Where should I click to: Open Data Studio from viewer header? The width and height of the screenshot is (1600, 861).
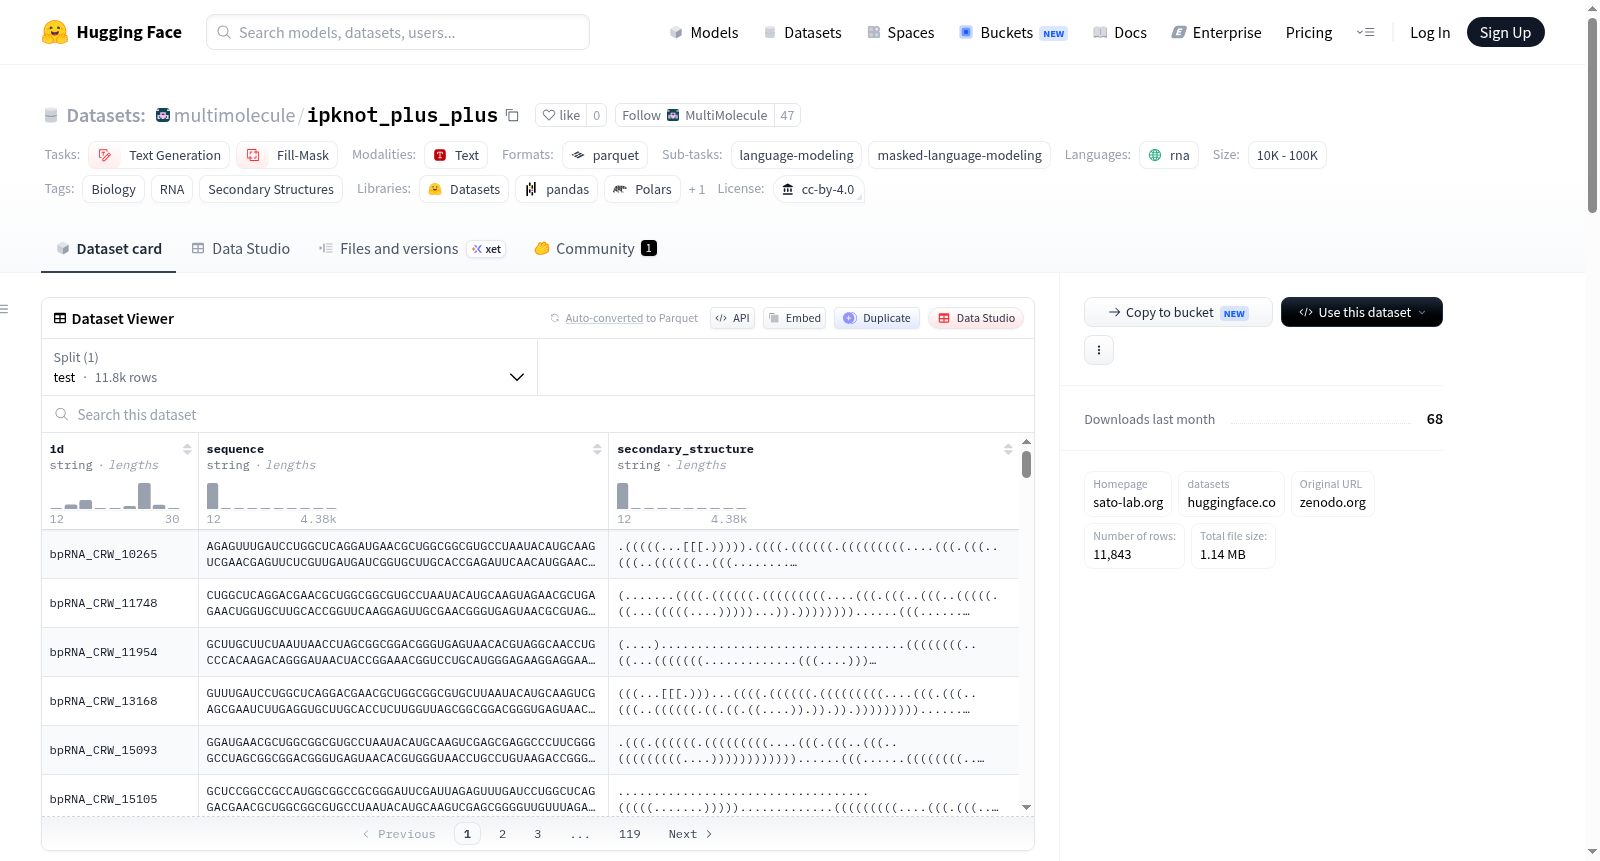click(976, 318)
